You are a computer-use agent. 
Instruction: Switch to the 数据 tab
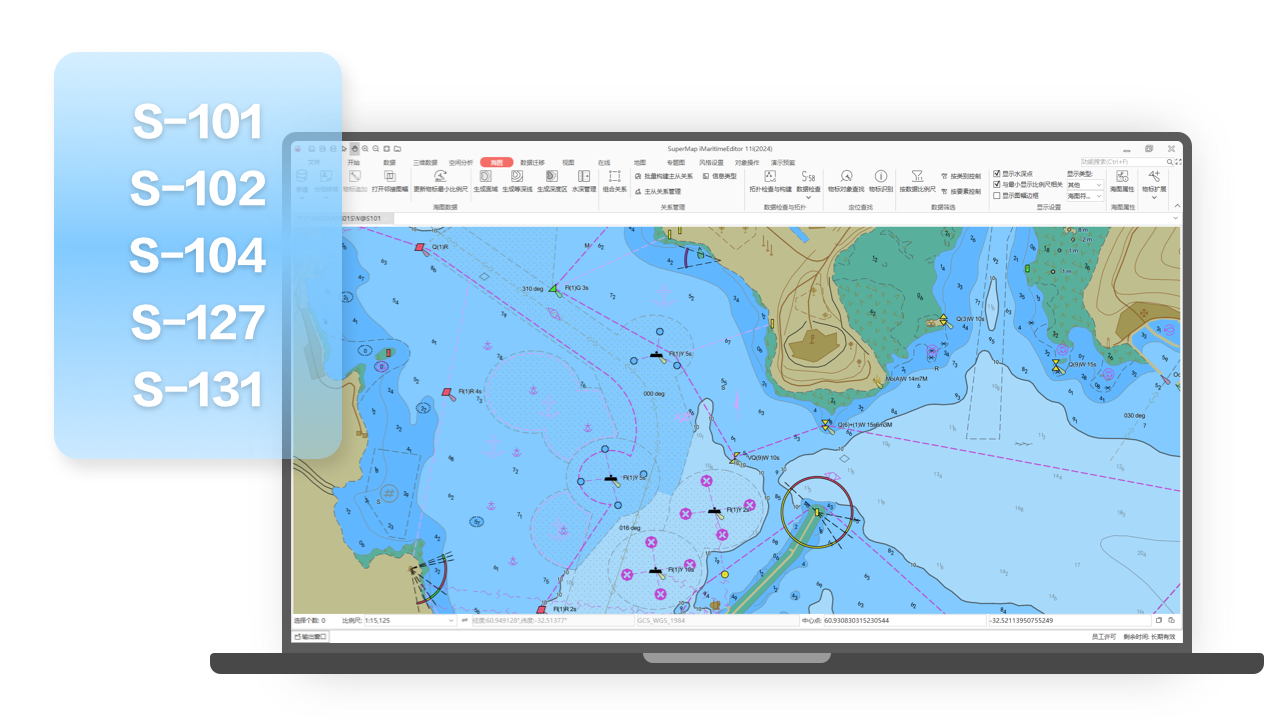390,162
